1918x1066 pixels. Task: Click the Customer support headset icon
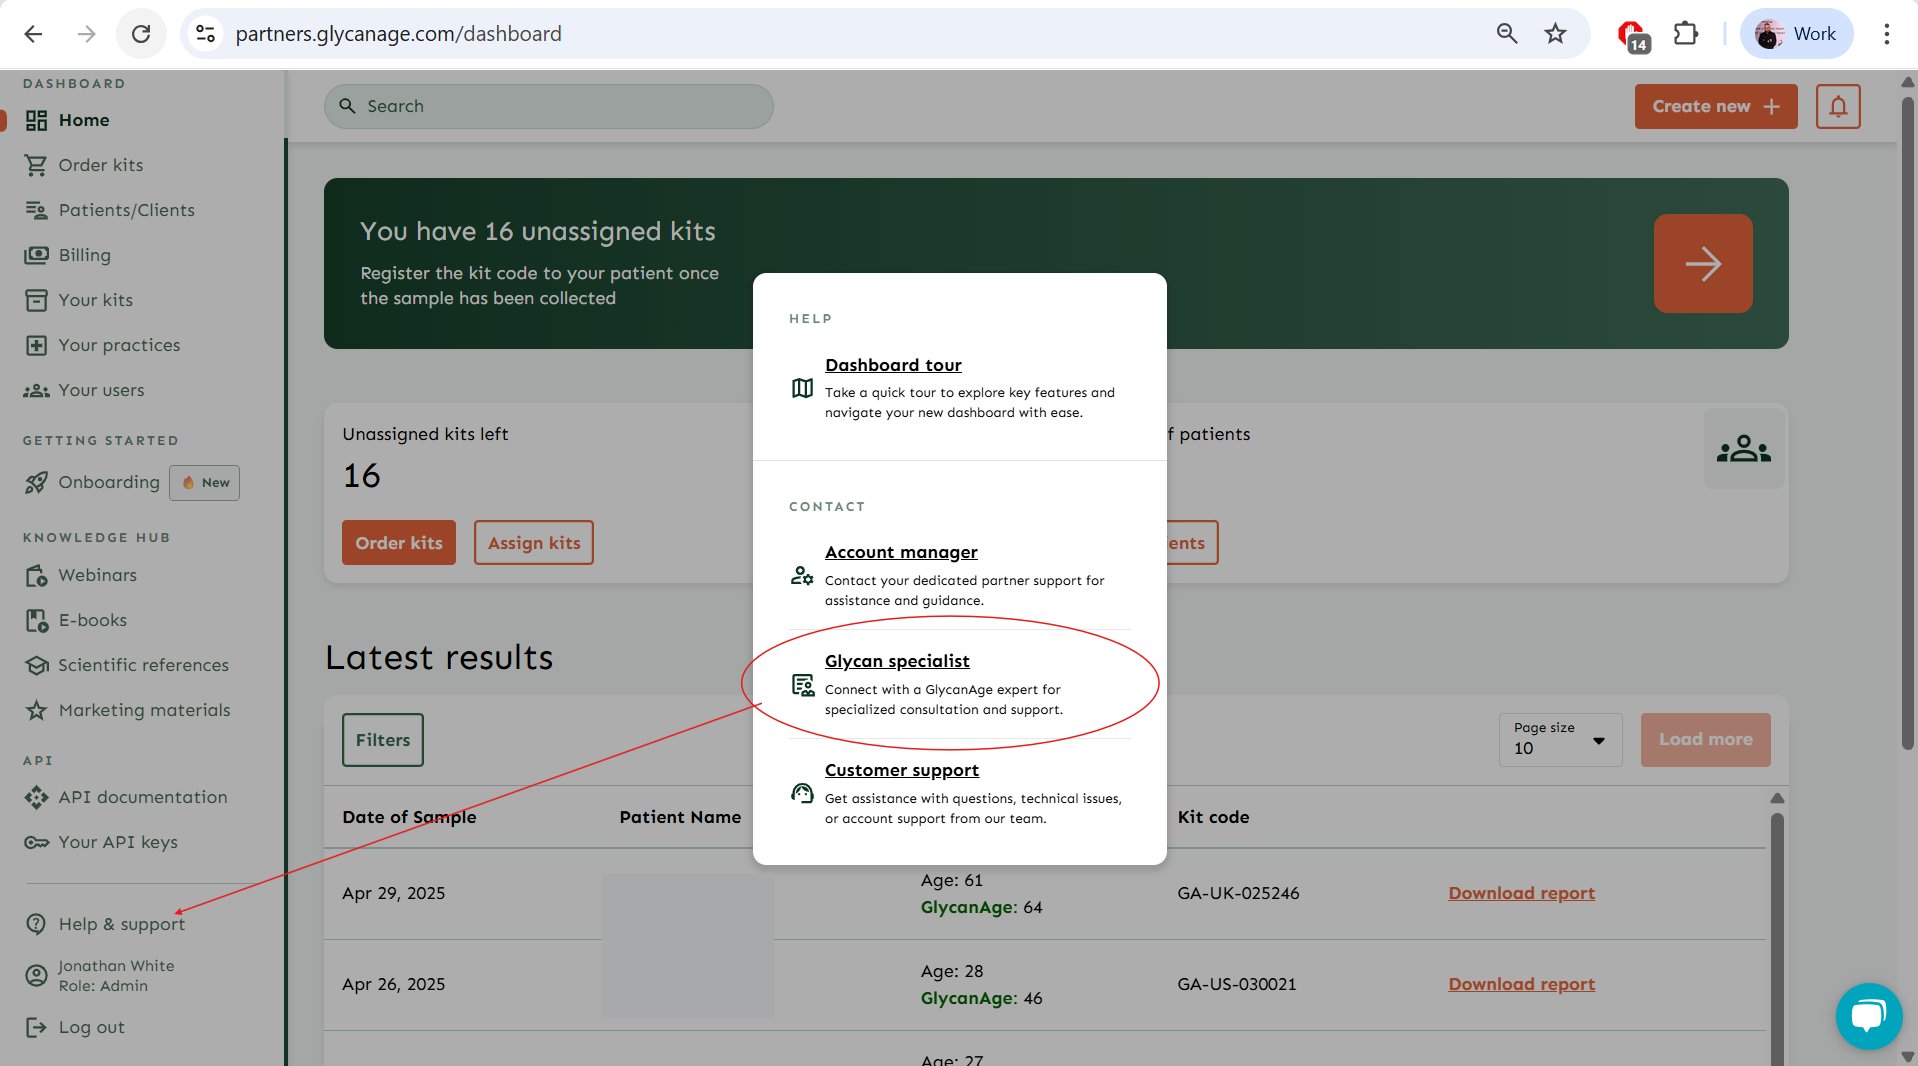point(802,794)
